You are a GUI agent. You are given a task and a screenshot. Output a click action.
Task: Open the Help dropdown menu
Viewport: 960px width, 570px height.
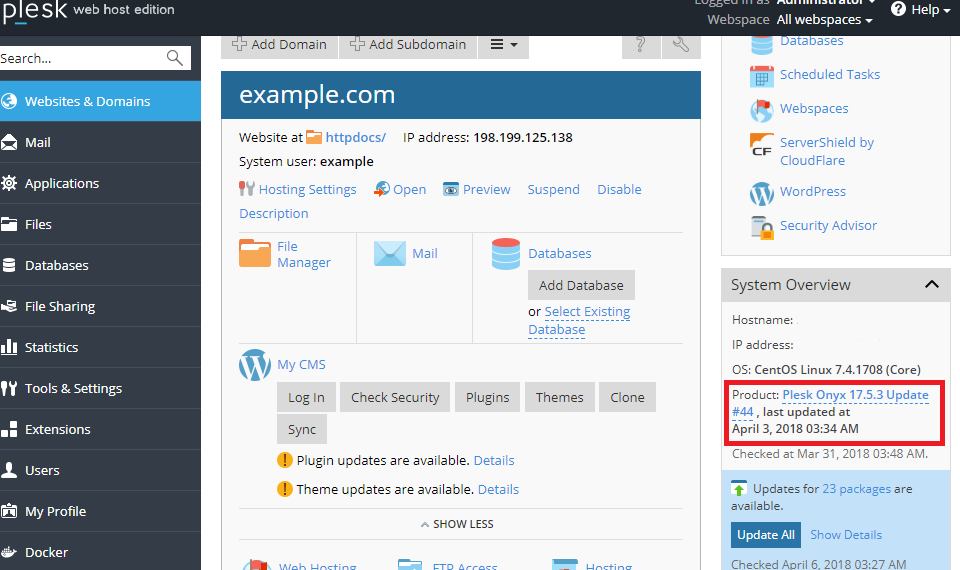920,10
